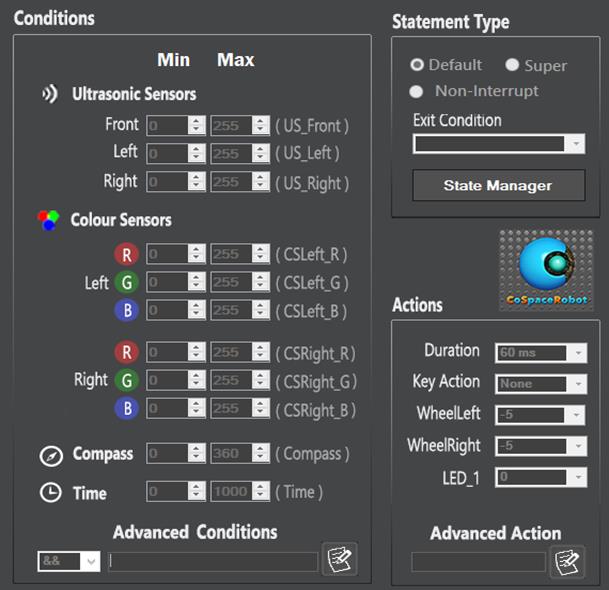
Task: Open the Advanced Action editor icon
Action: point(567,561)
